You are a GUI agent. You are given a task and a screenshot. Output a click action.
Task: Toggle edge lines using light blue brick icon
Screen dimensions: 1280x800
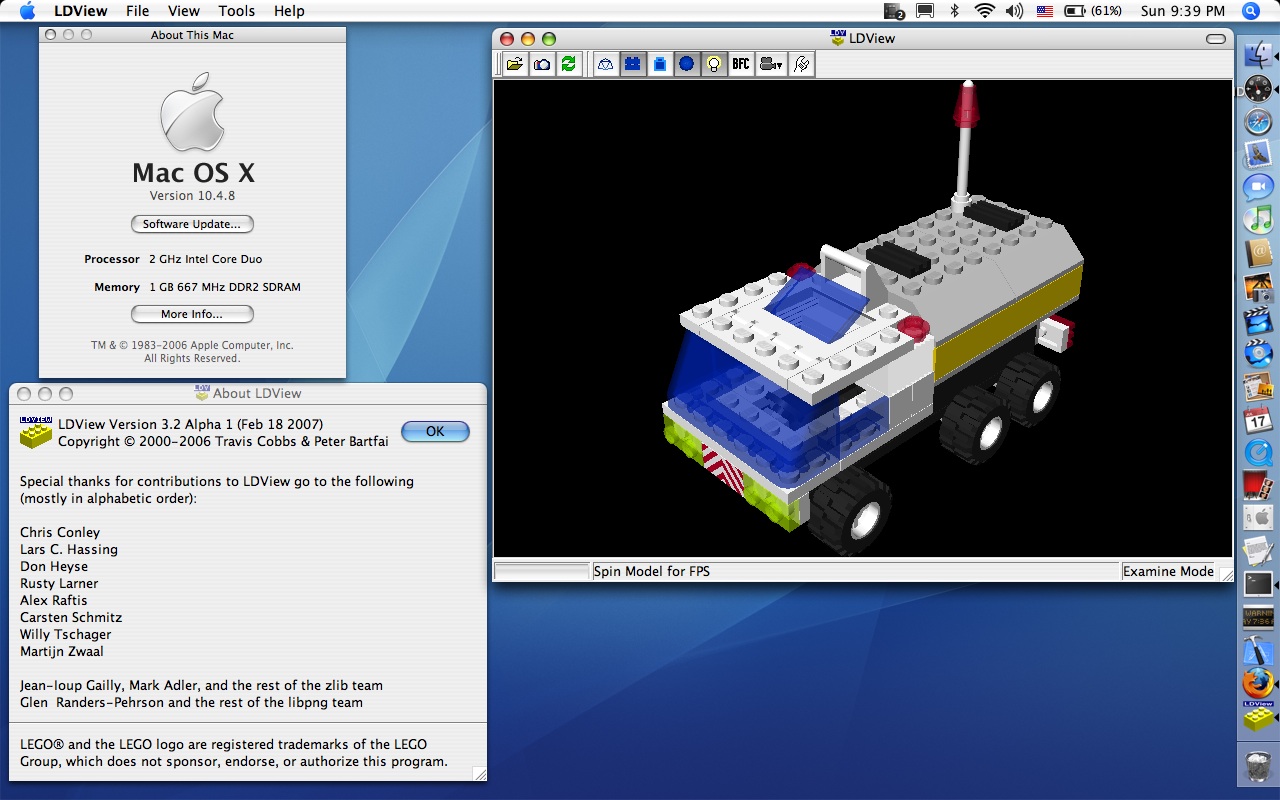pos(659,64)
